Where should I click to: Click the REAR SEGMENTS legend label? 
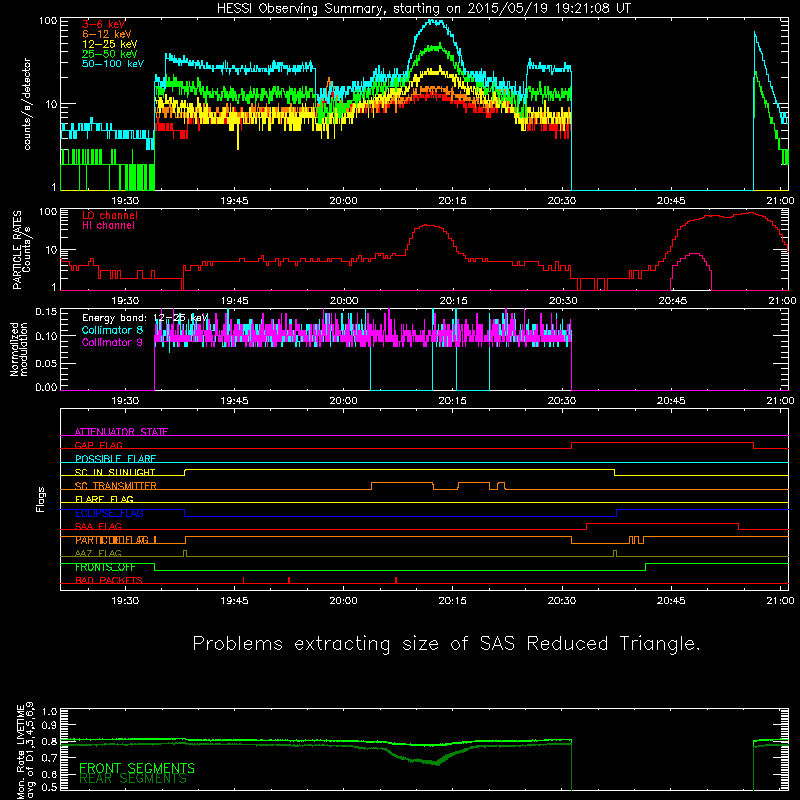(133, 779)
